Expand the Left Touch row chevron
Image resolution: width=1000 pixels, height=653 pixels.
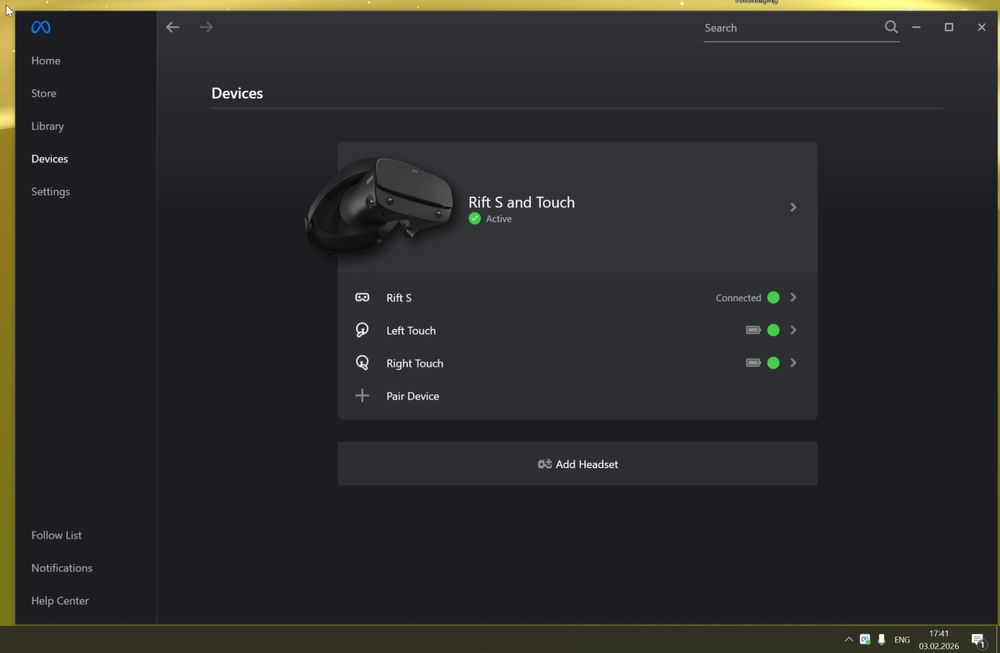coord(793,330)
